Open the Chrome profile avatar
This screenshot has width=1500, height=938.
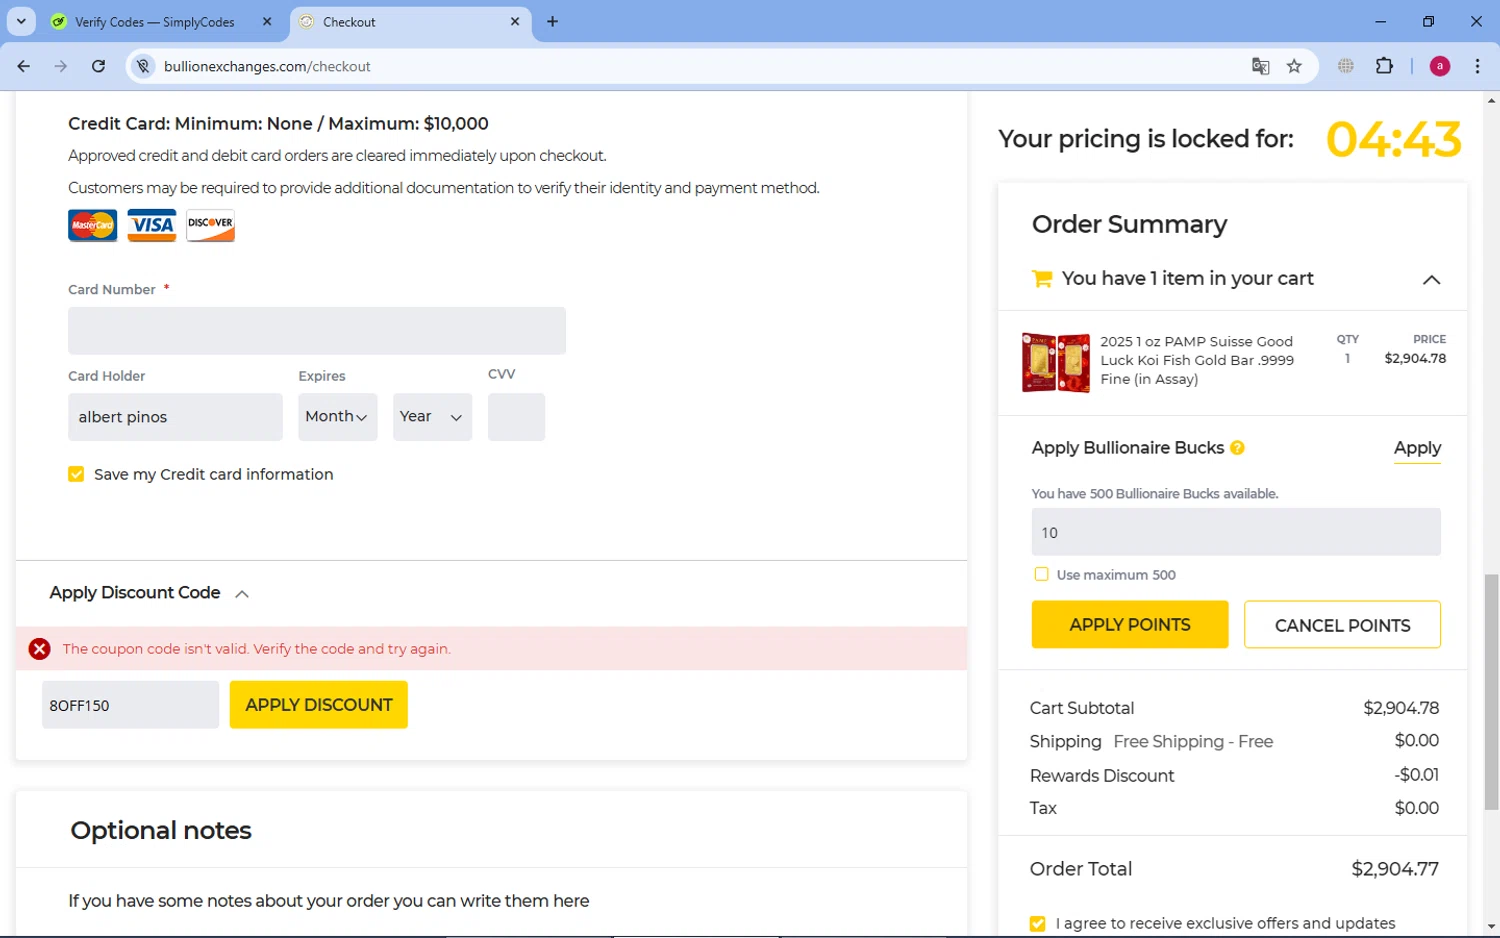(x=1440, y=66)
